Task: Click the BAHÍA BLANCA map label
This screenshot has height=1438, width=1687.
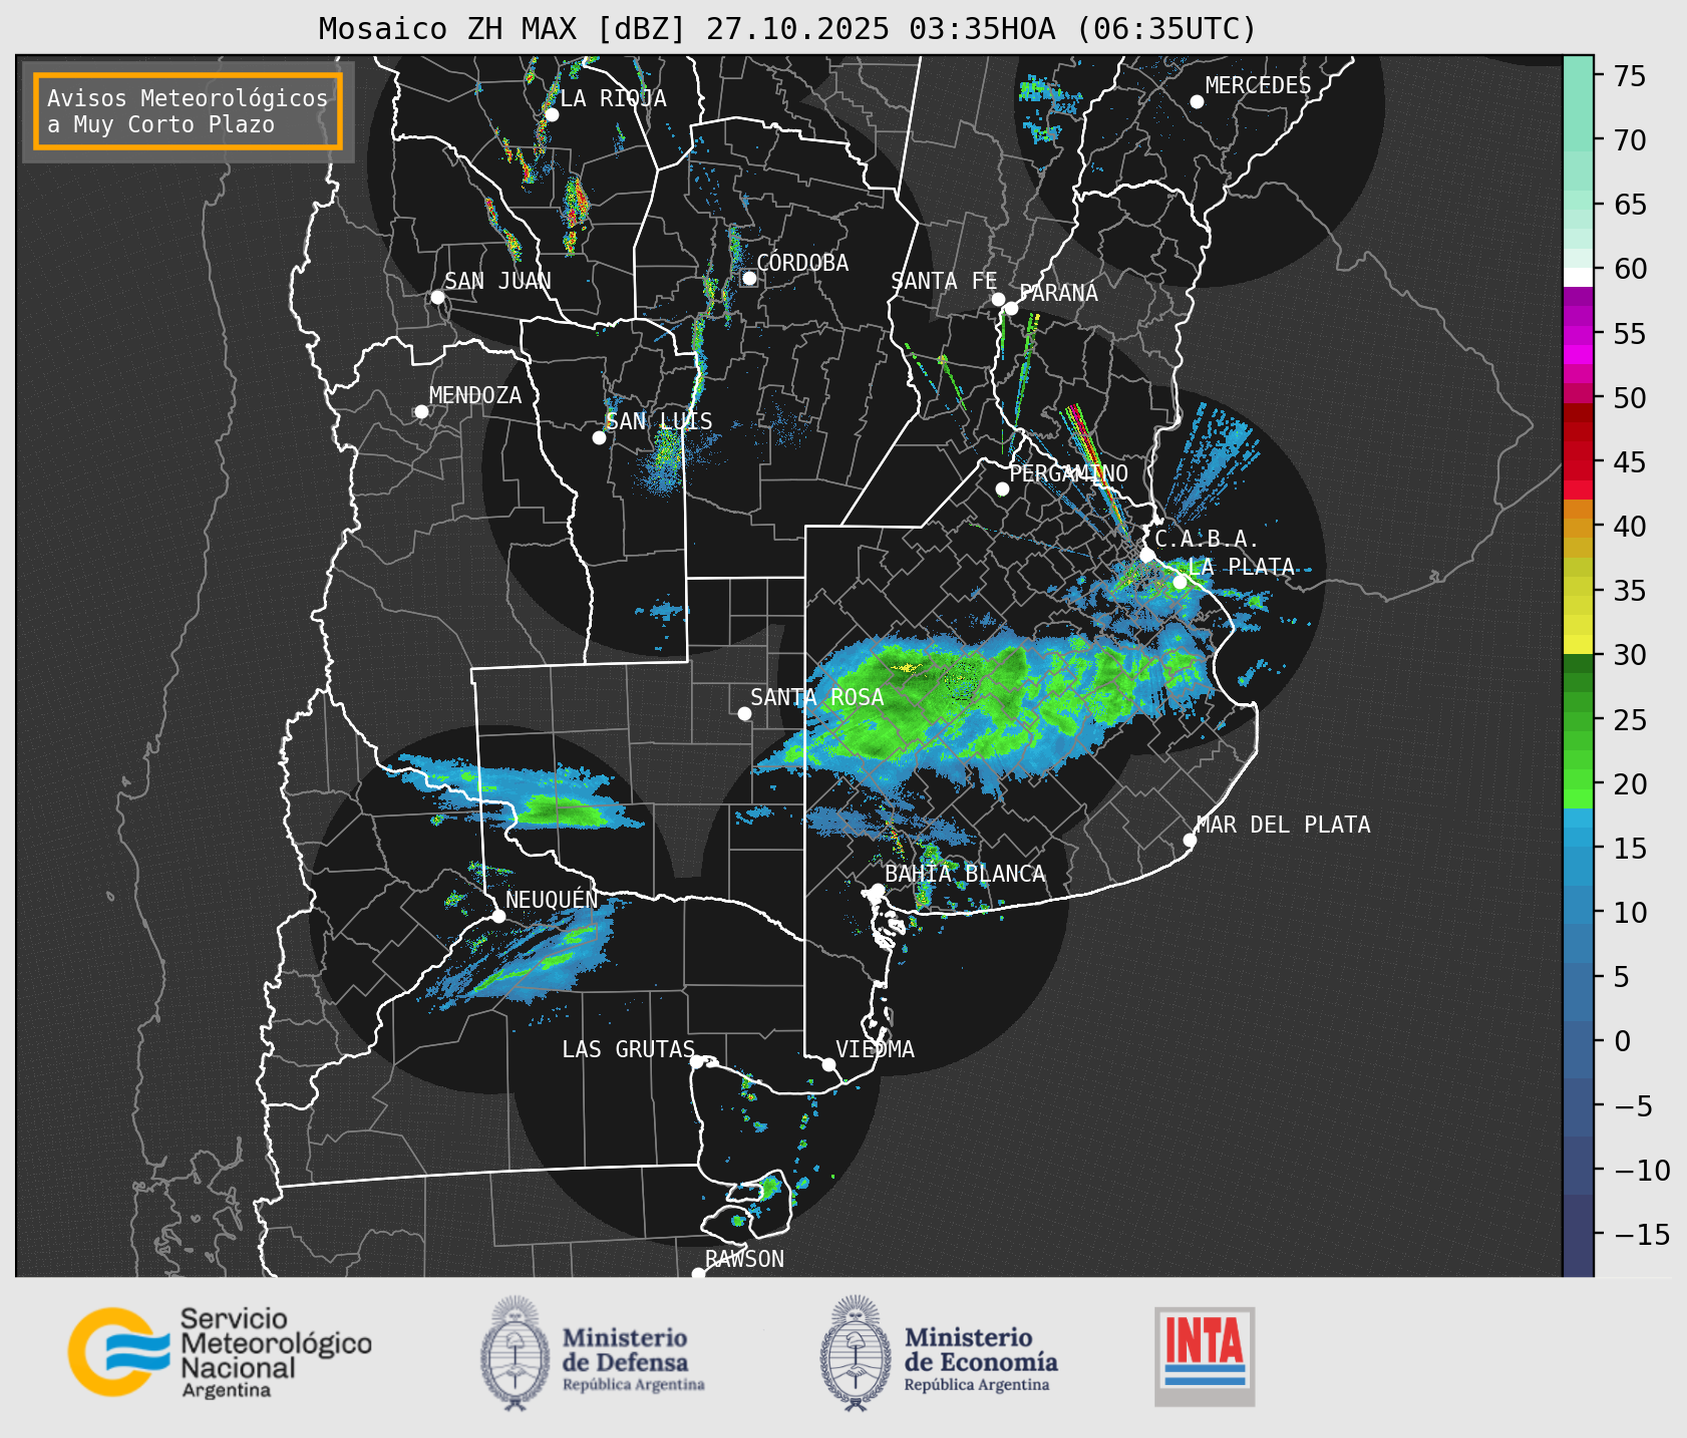Action: coord(965,874)
